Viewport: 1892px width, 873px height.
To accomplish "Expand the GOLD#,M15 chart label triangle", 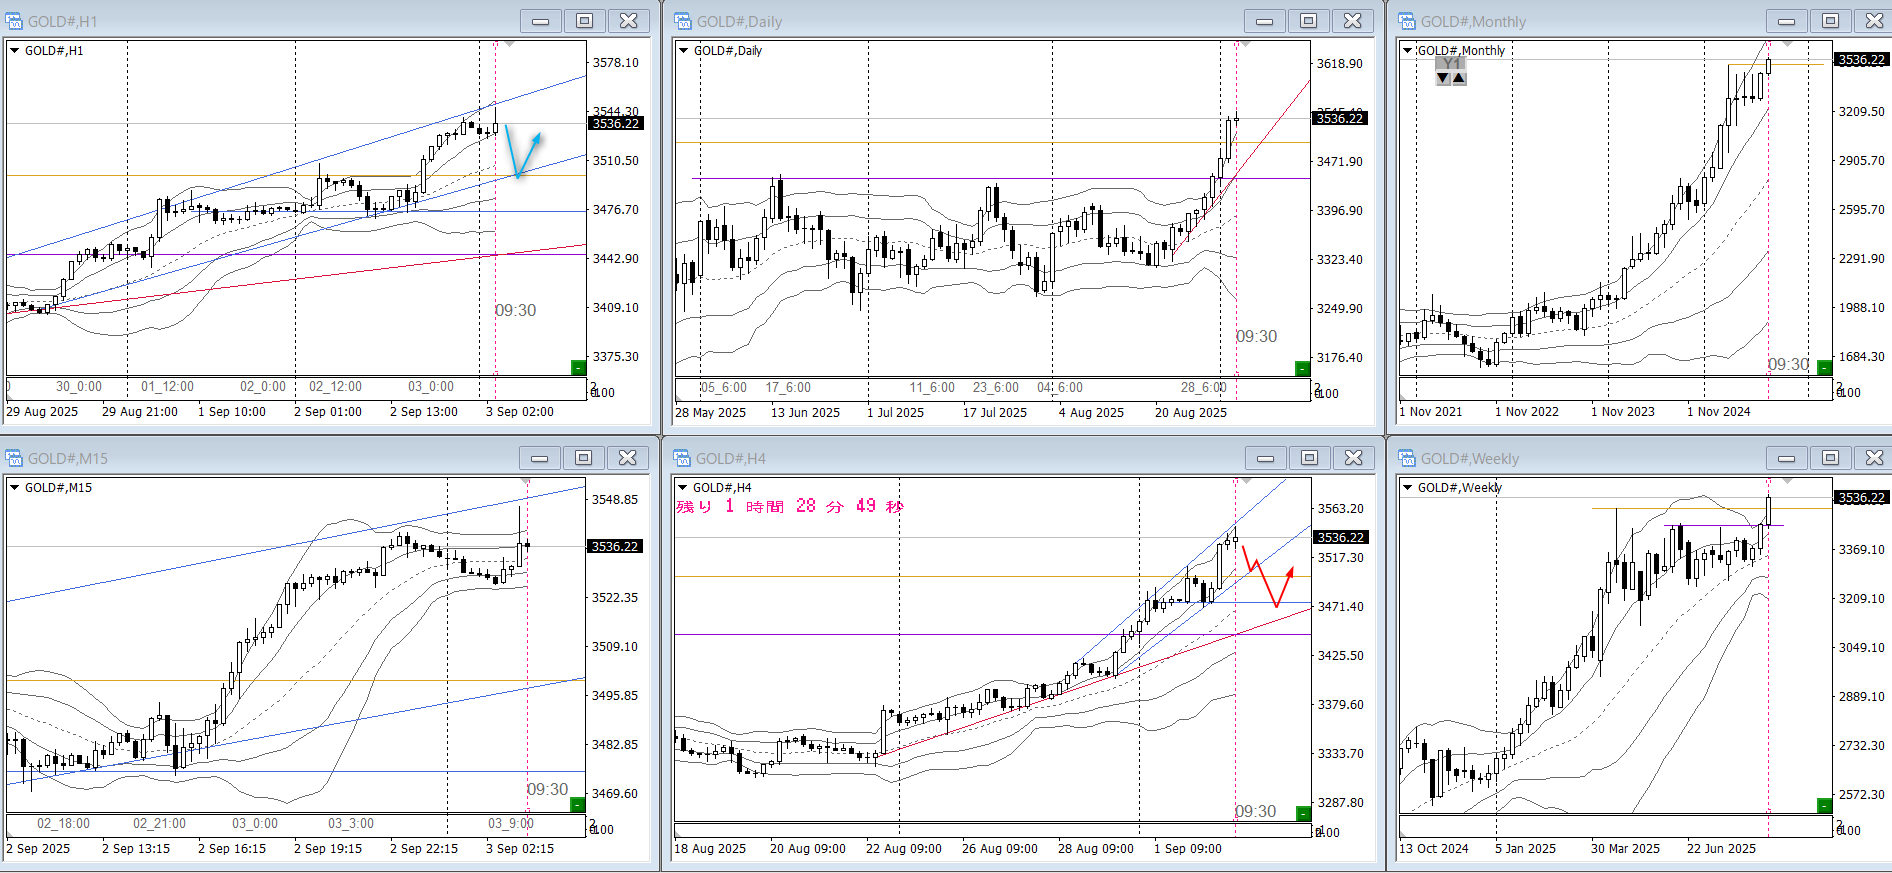I will pyautogui.click(x=15, y=487).
